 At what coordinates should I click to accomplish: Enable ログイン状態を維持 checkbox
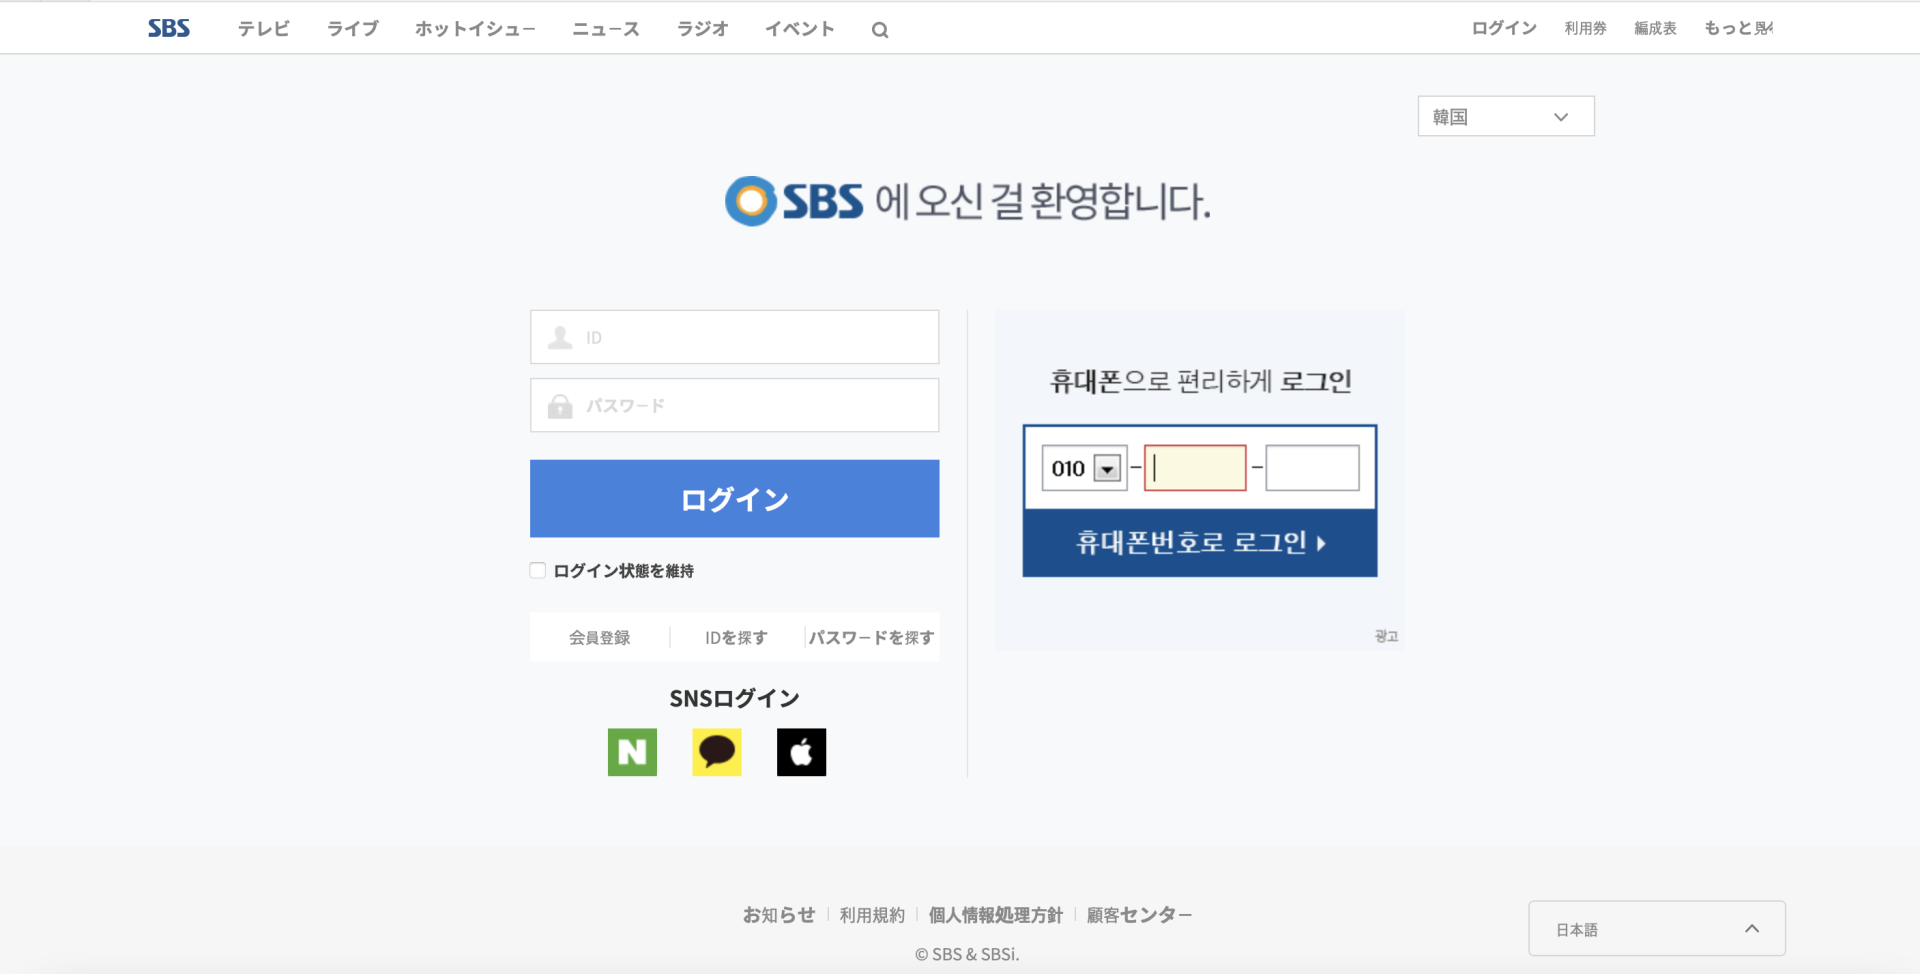(537, 569)
